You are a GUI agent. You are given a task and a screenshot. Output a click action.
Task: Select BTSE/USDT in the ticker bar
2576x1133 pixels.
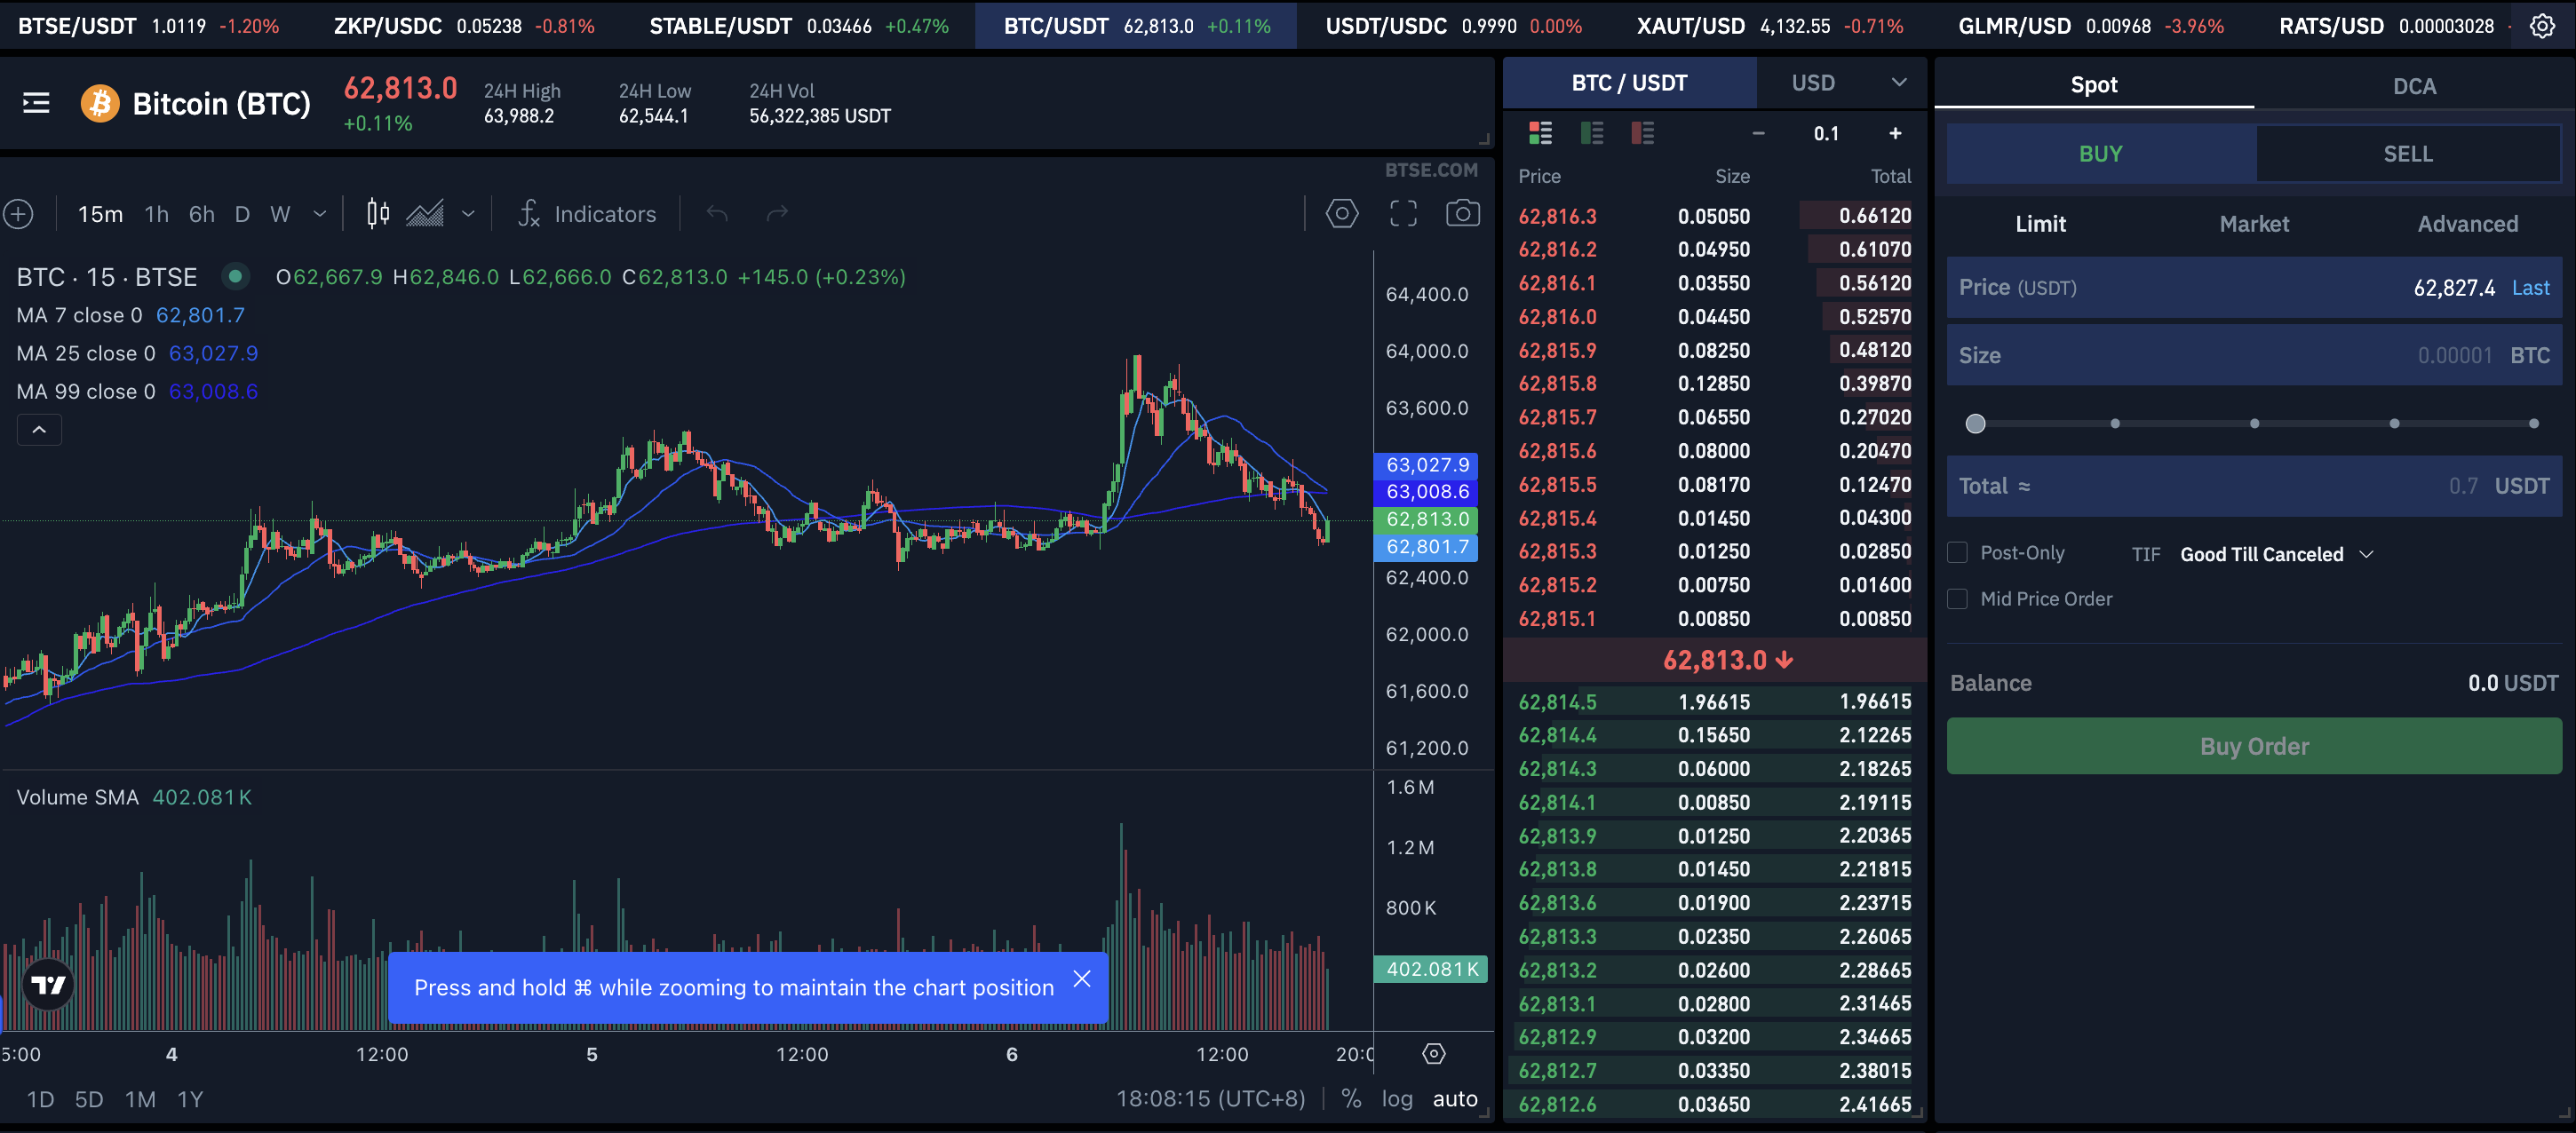tap(148, 26)
